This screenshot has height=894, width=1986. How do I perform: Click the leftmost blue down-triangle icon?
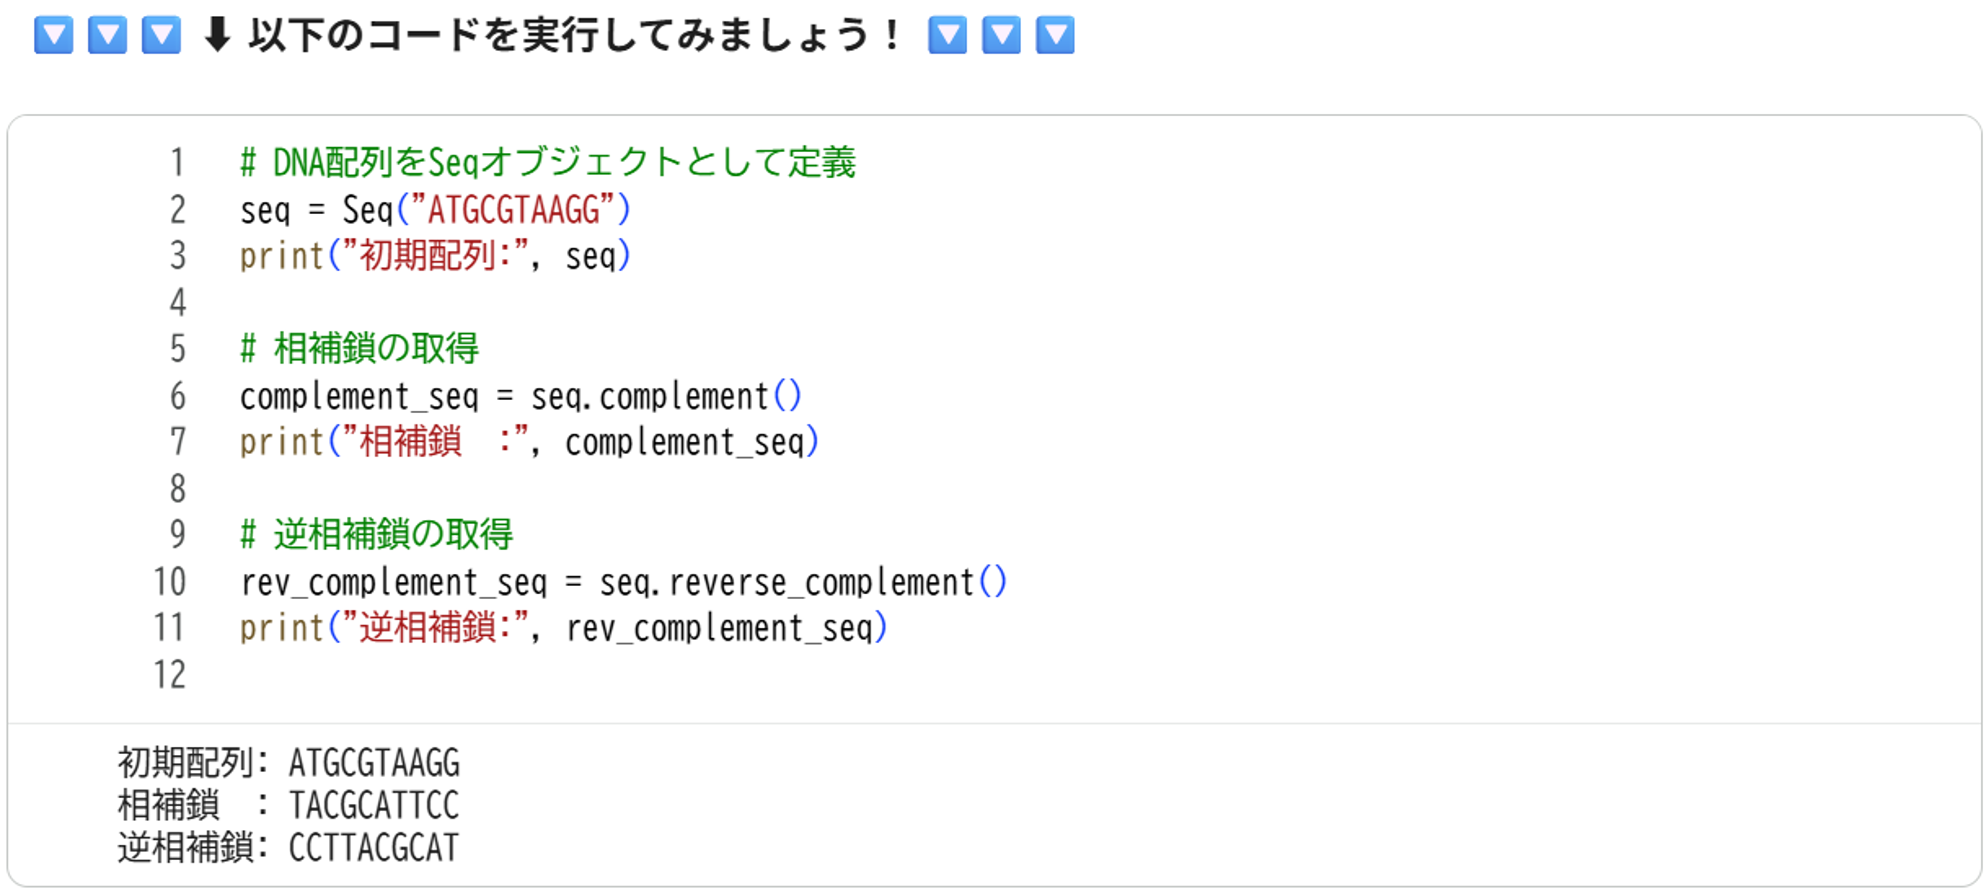pyautogui.click(x=53, y=35)
